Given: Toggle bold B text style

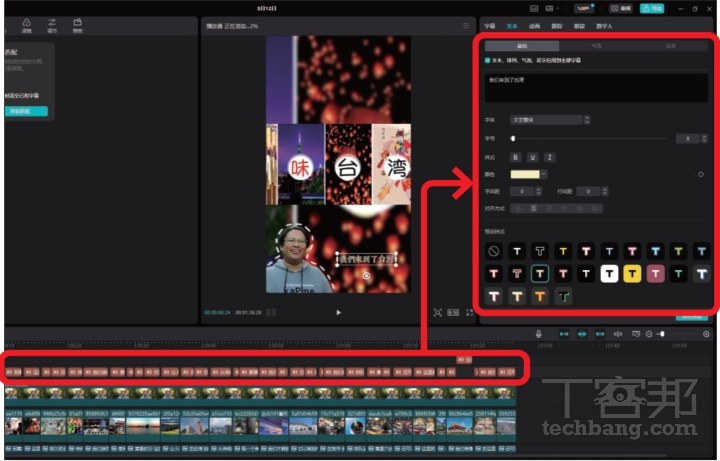Looking at the screenshot, I should tap(515, 157).
